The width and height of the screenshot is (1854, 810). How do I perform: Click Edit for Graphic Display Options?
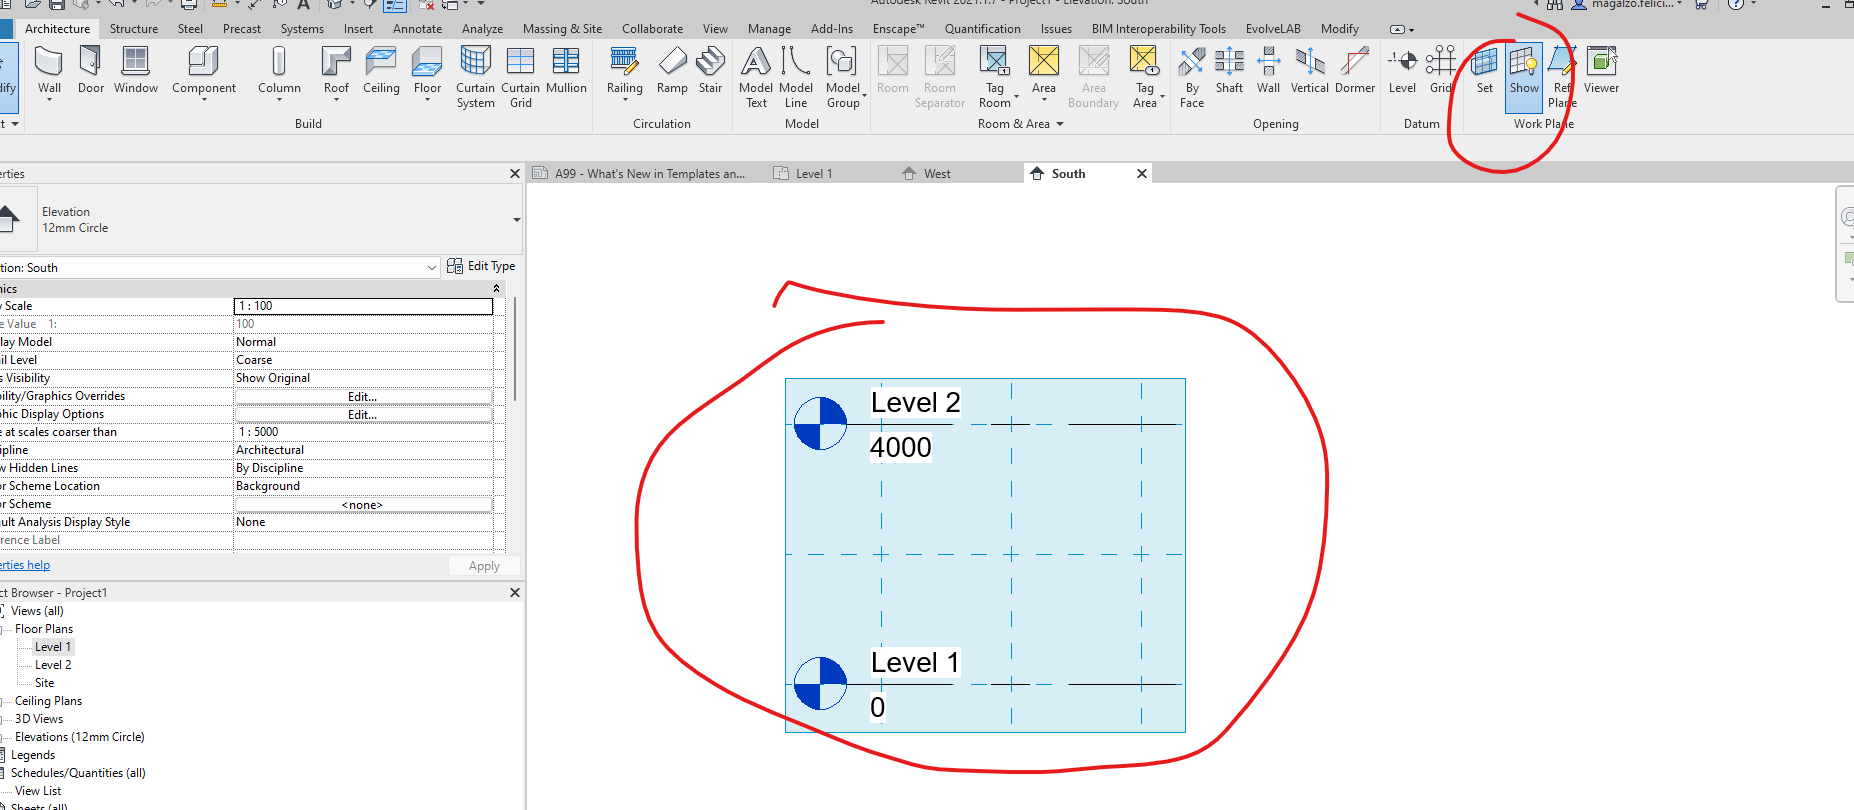coord(363,414)
